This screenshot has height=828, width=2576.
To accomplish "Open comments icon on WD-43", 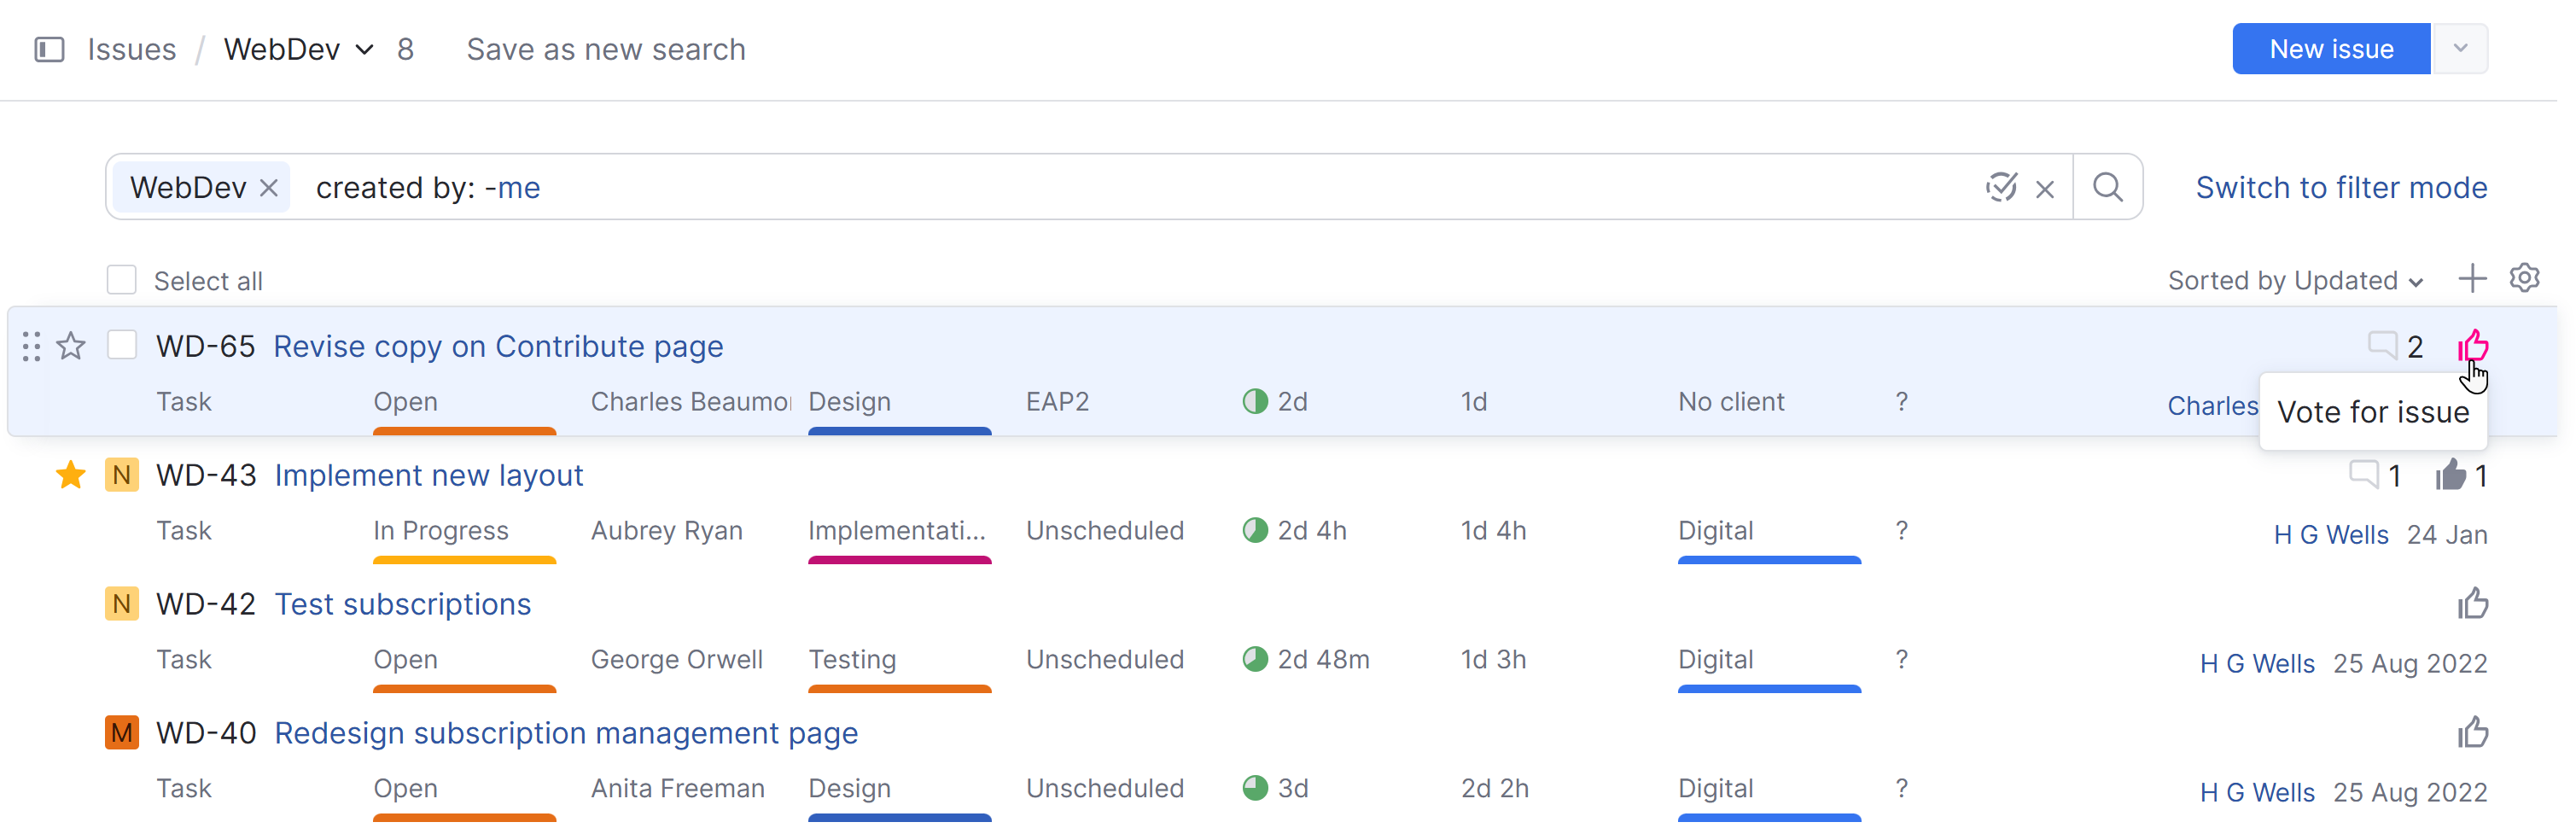I will (x=2363, y=475).
